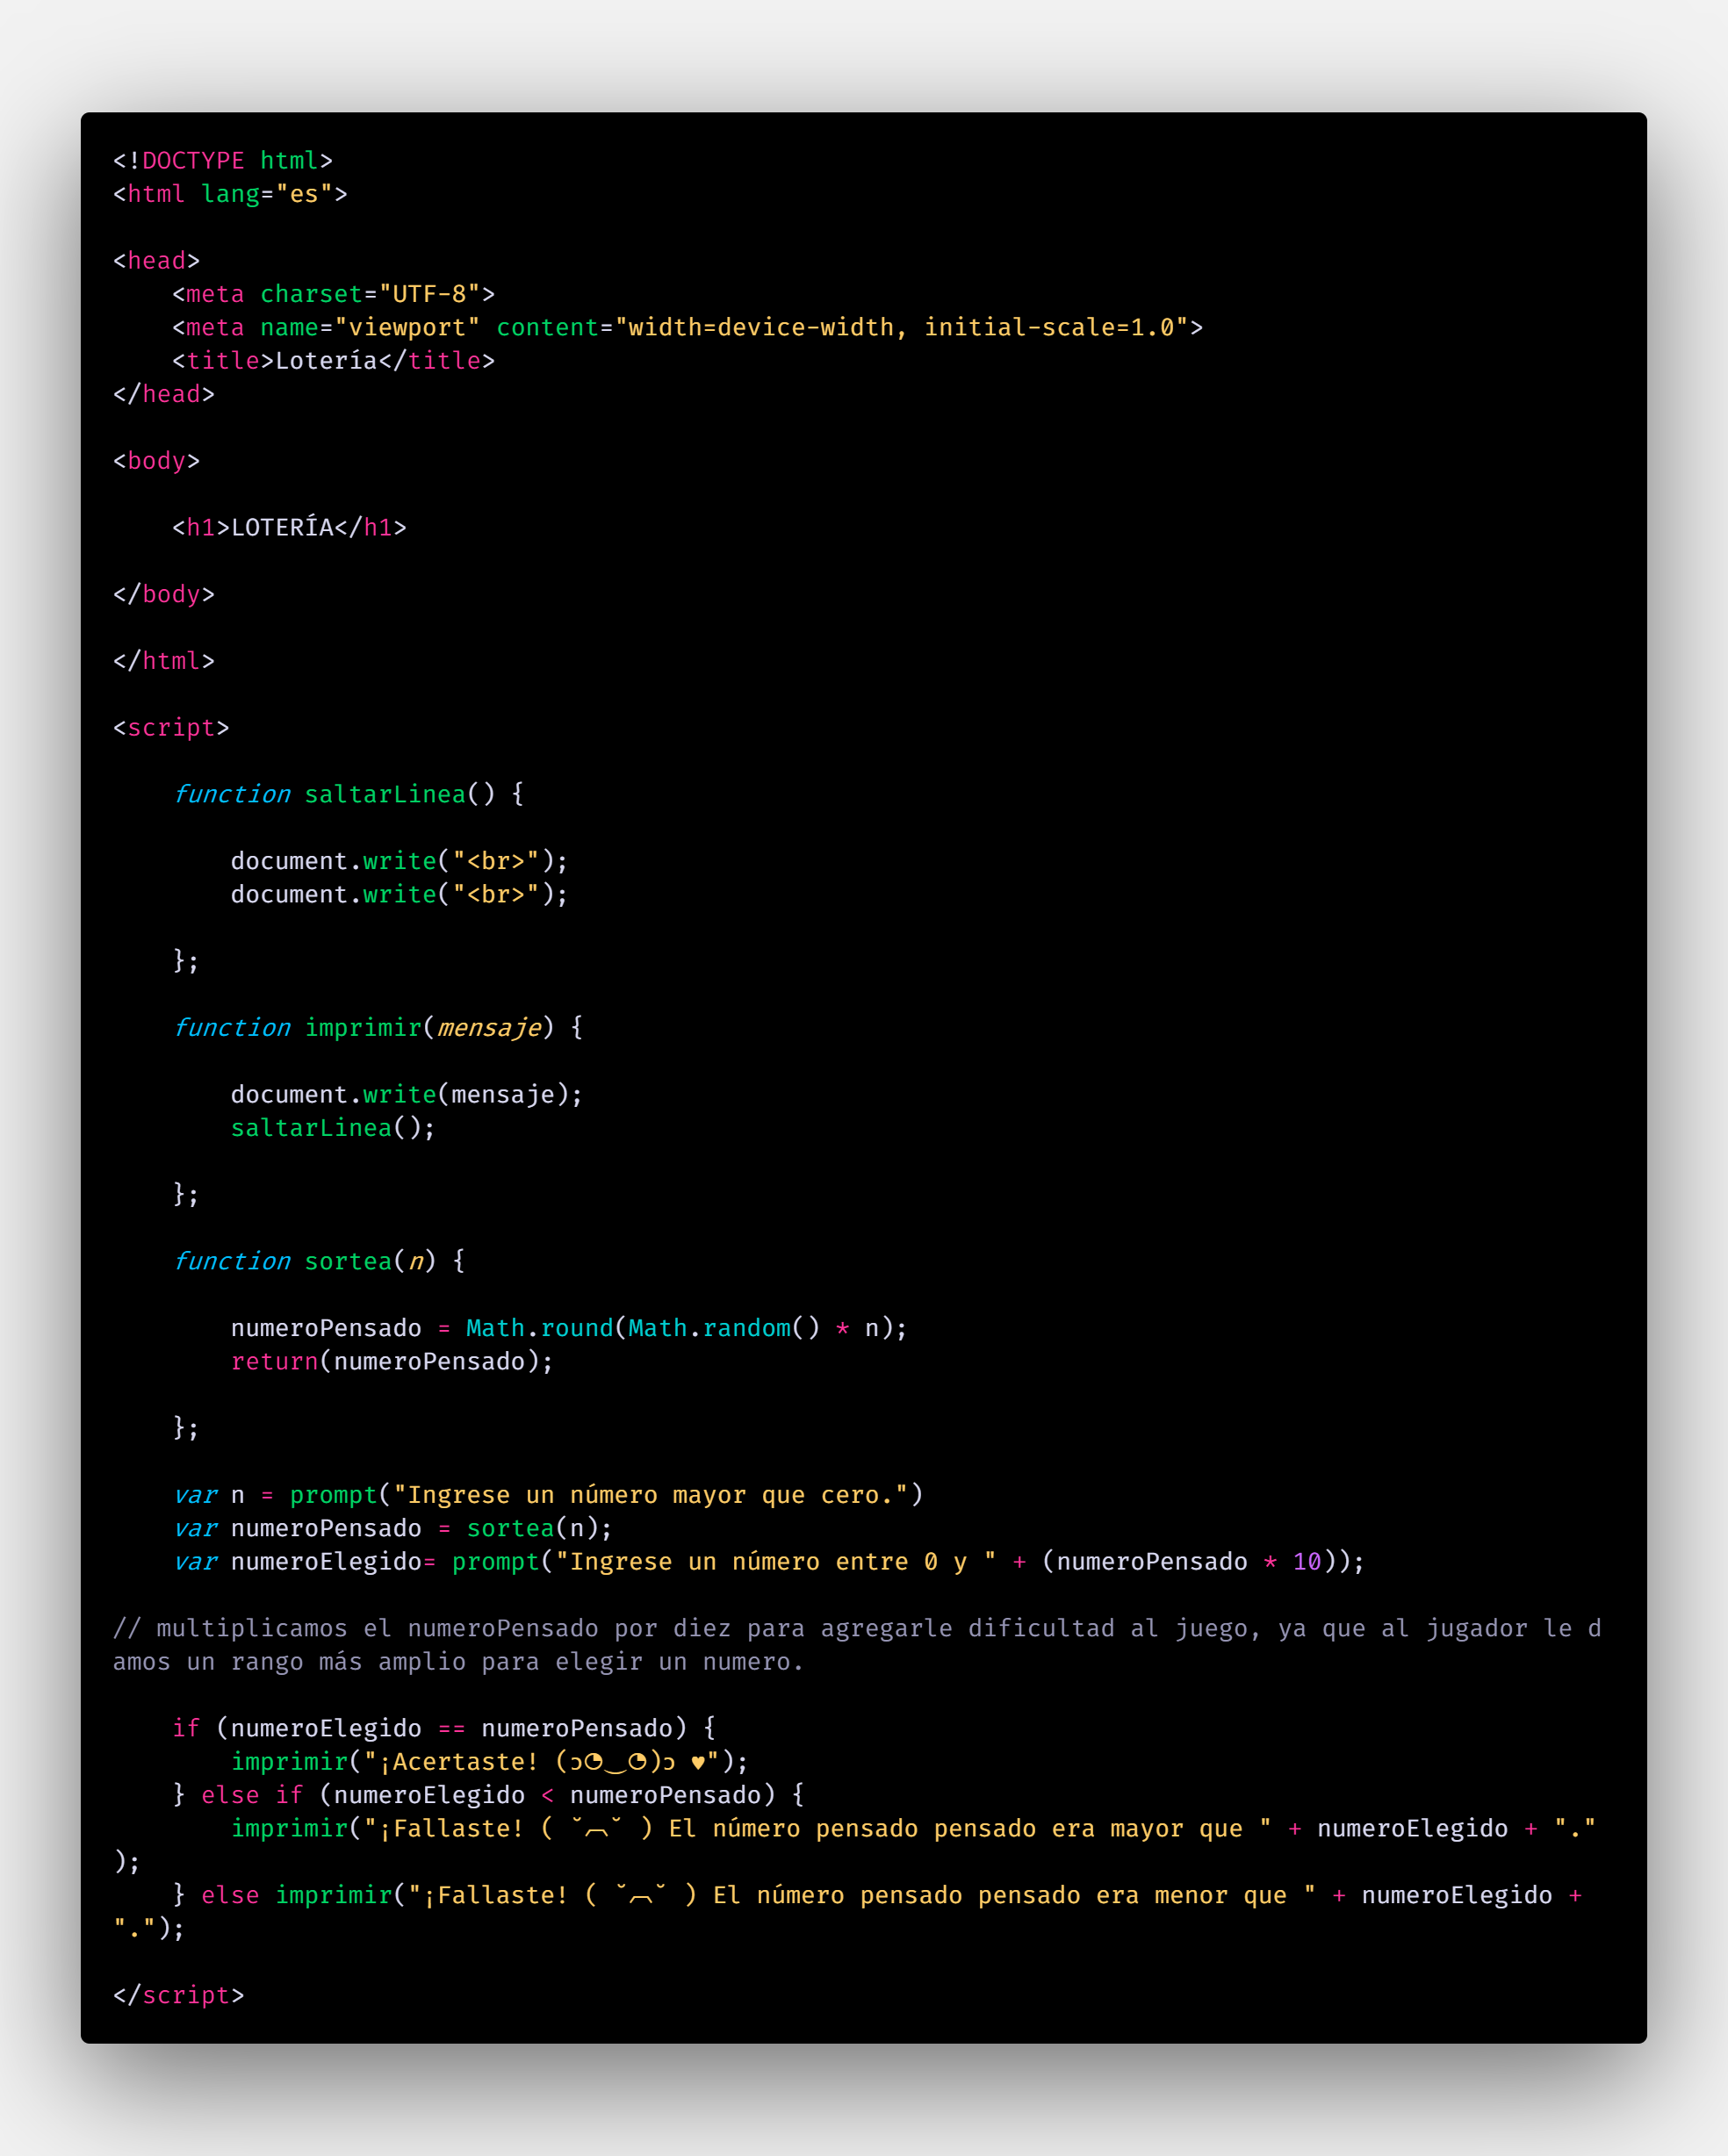Viewport: 1728px width, 2156px height.
Task: Click the Math.round numeroPensado assignment line
Action: tap(569, 1328)
